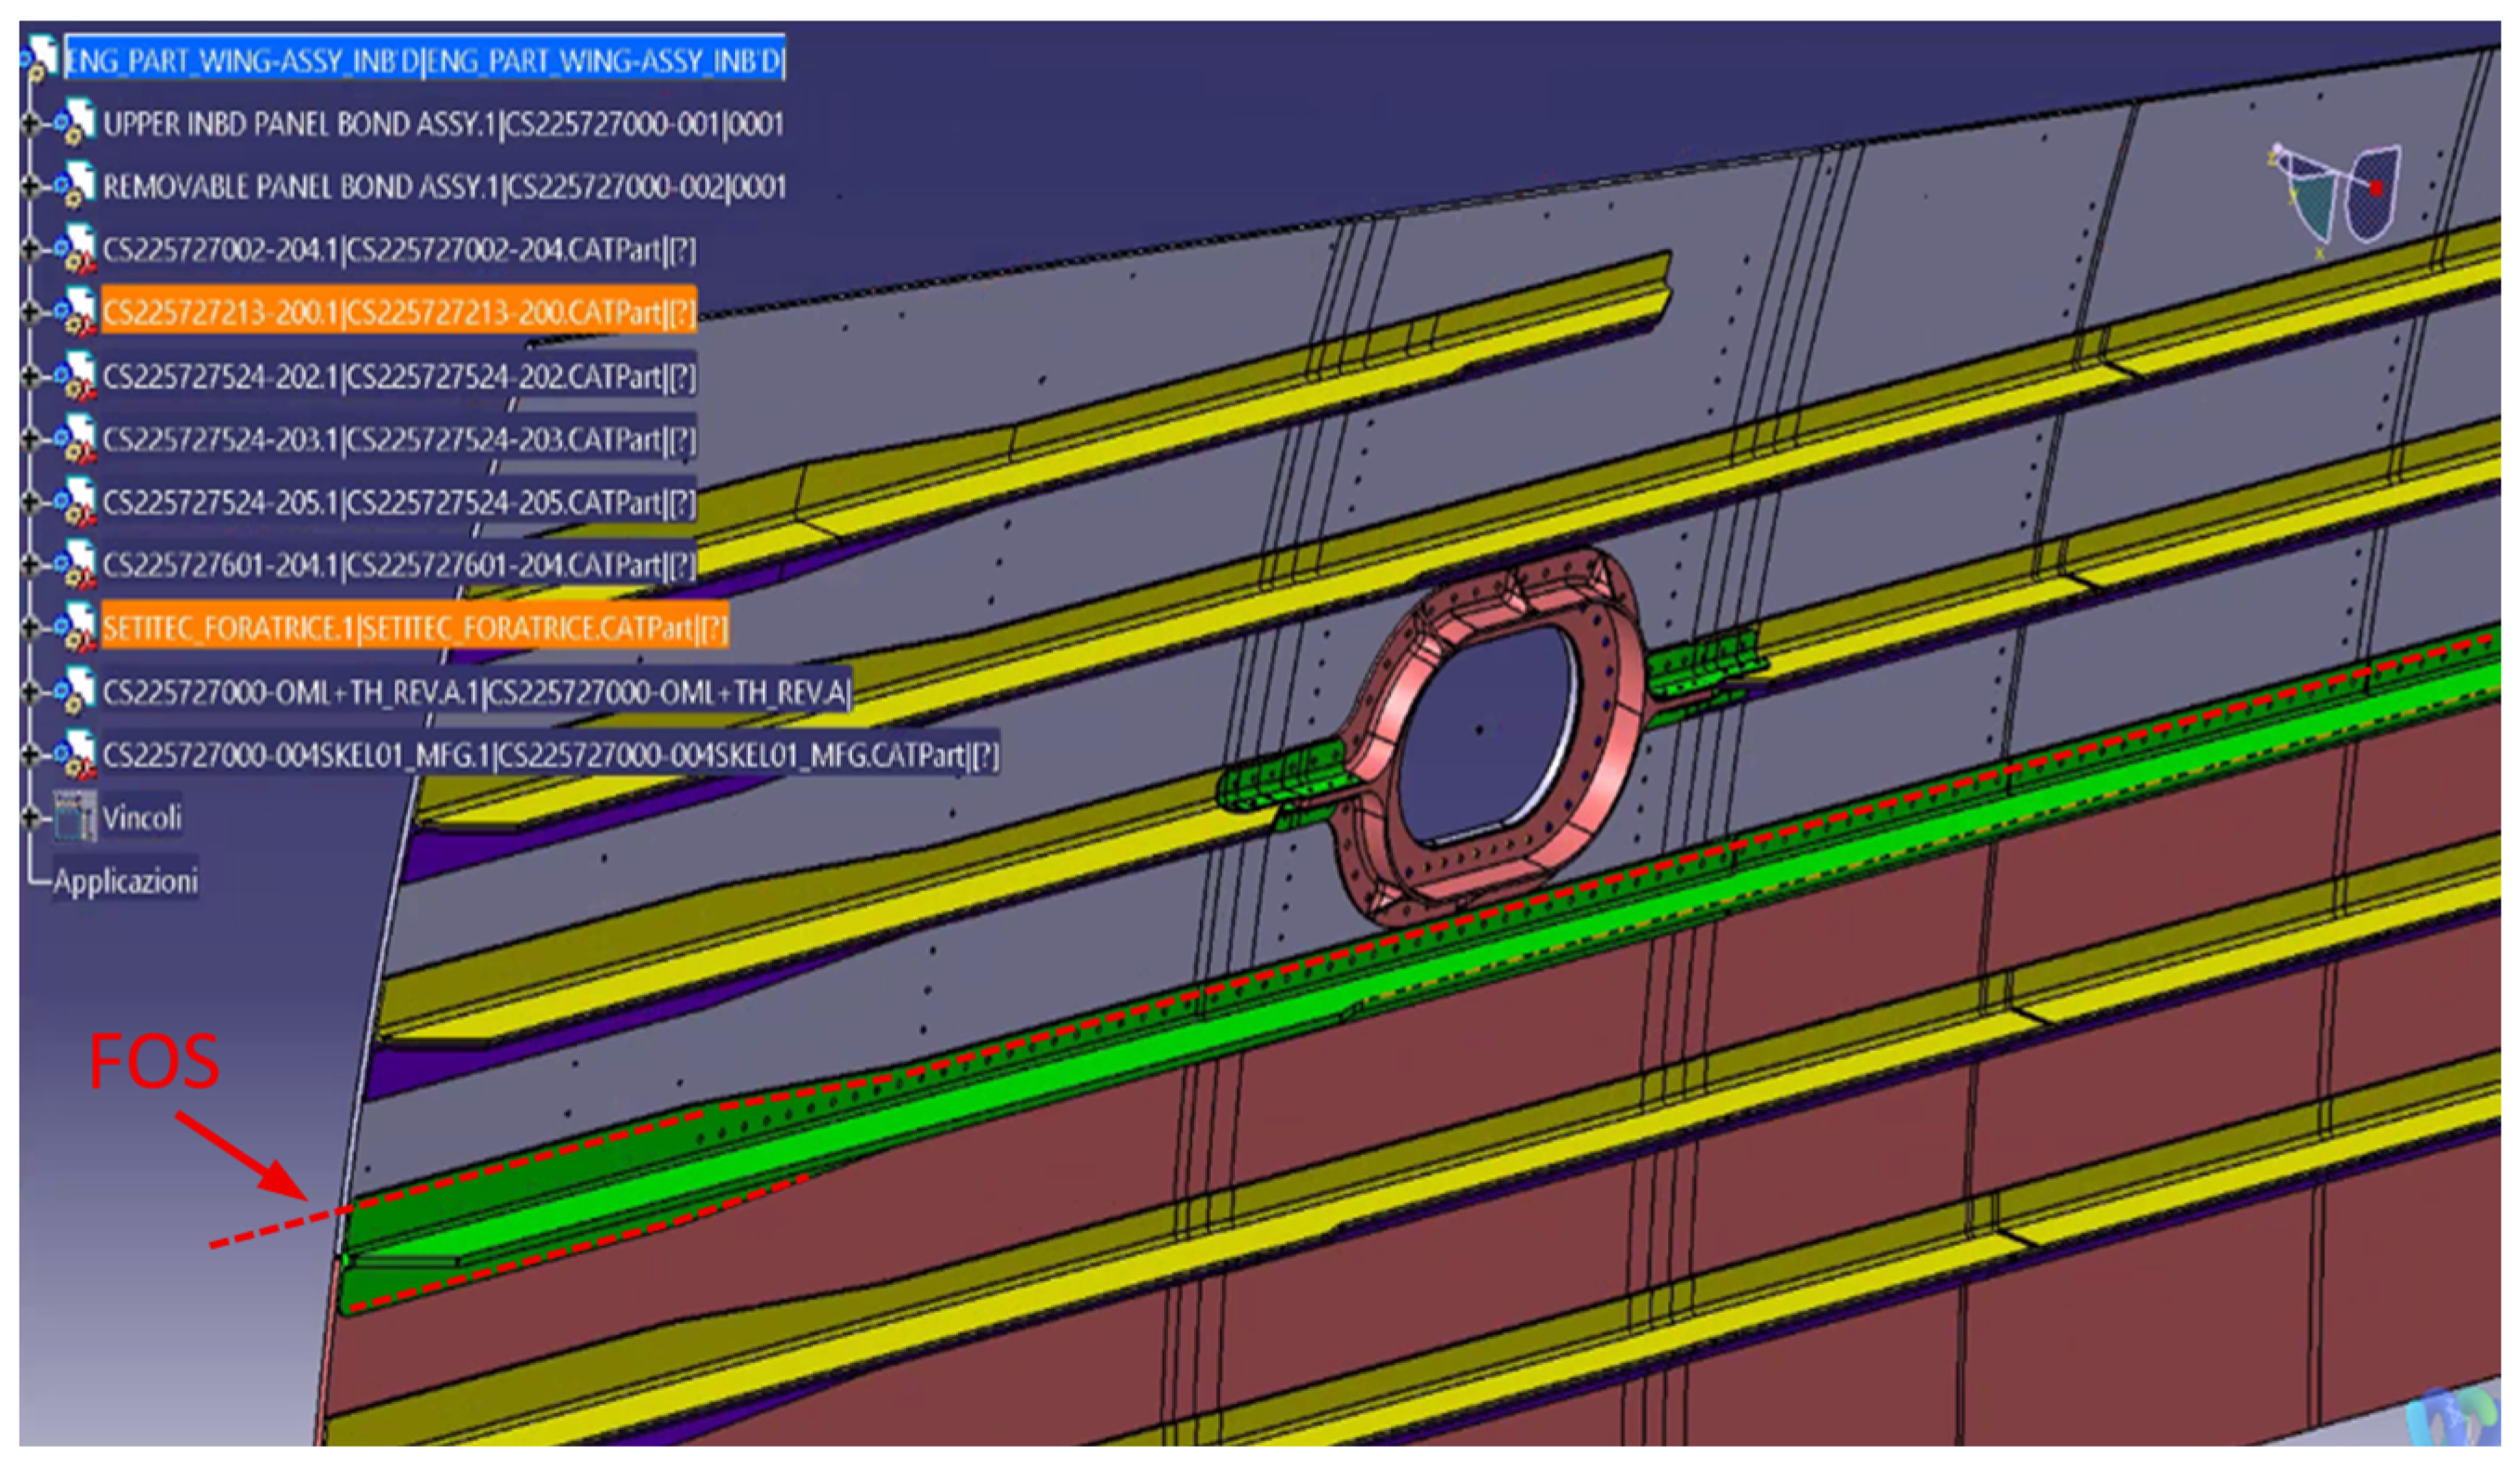The width and height of the screenshot is (2520, 1468).
Task: Expand the Vincoli tree node
Action: coord(31,817)
